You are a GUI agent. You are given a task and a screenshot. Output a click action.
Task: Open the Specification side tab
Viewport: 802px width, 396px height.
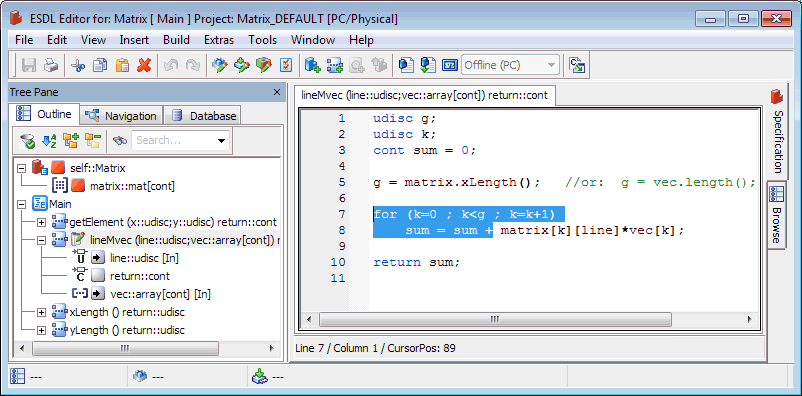pyautogui.click(x=777, y=132)
